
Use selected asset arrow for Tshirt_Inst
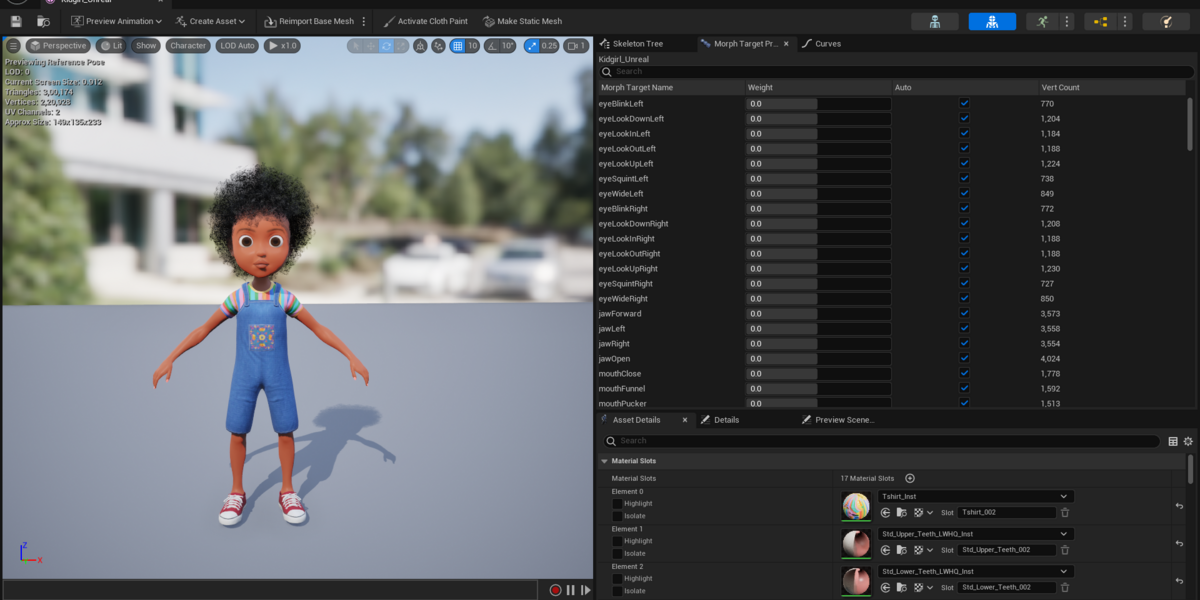pos(886,513)
